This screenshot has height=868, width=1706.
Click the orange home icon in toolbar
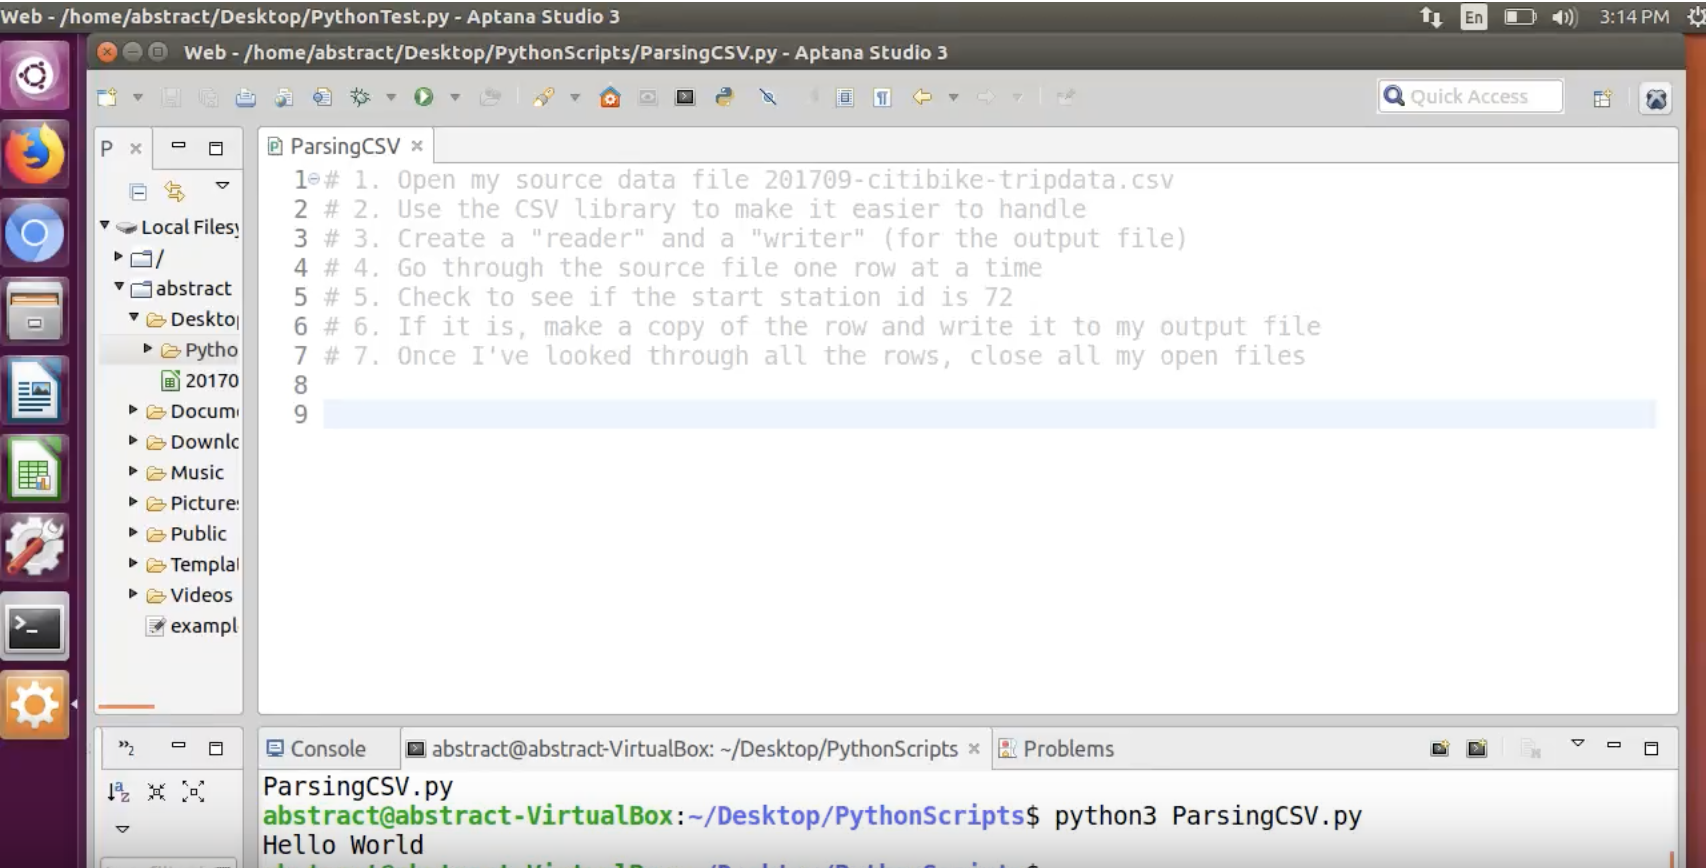(610, 97)
